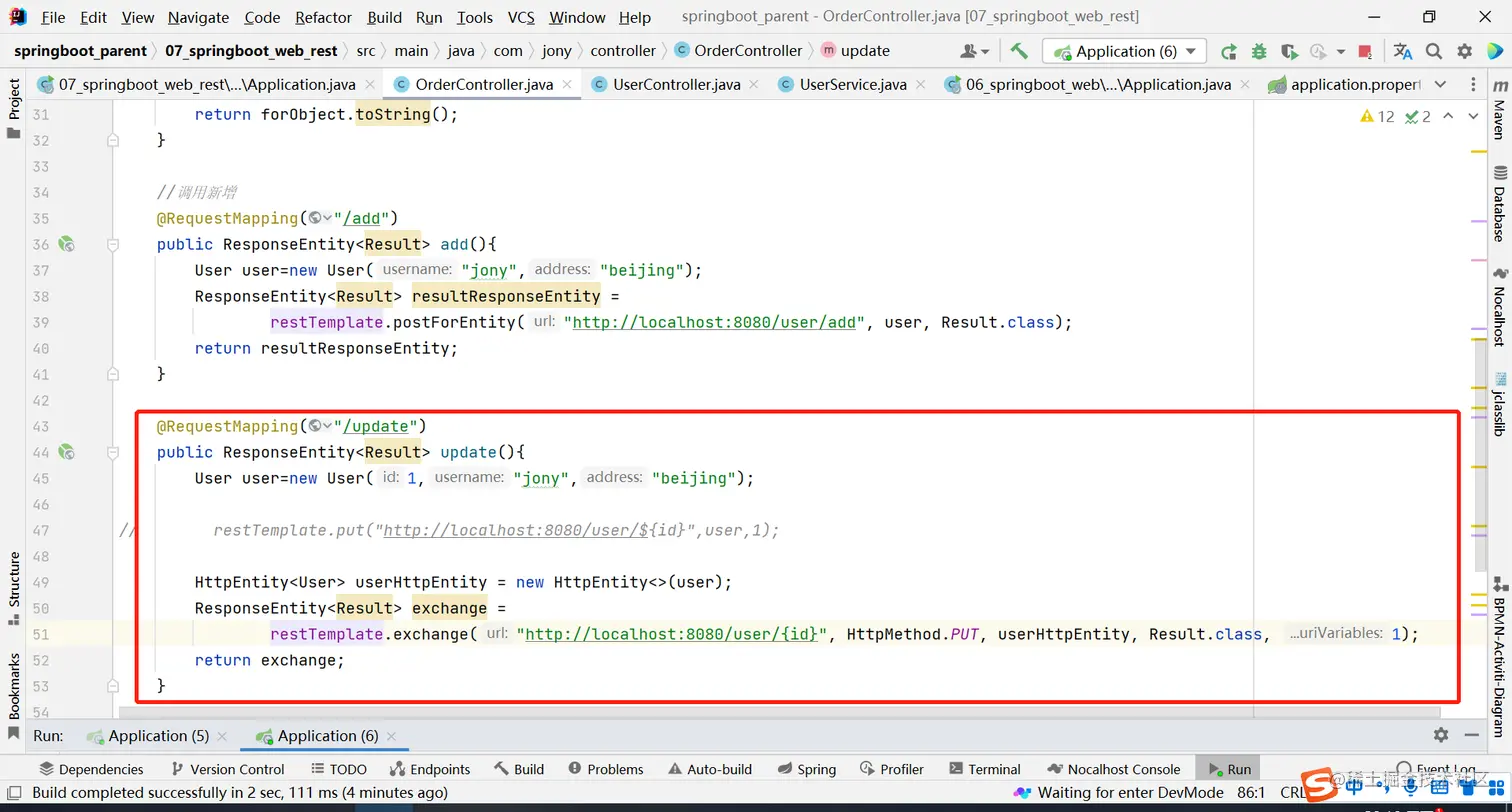Start debugging with the green bug icon

coord(1259,51)
